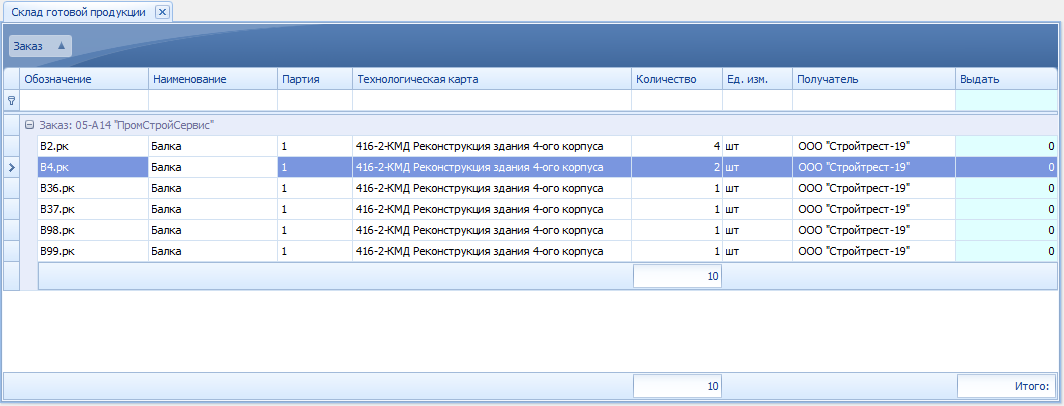Image resolution: width=1064 pixels, height=406 pixels.
Task: Click the grid footer total 10
Action: point(677,386)
